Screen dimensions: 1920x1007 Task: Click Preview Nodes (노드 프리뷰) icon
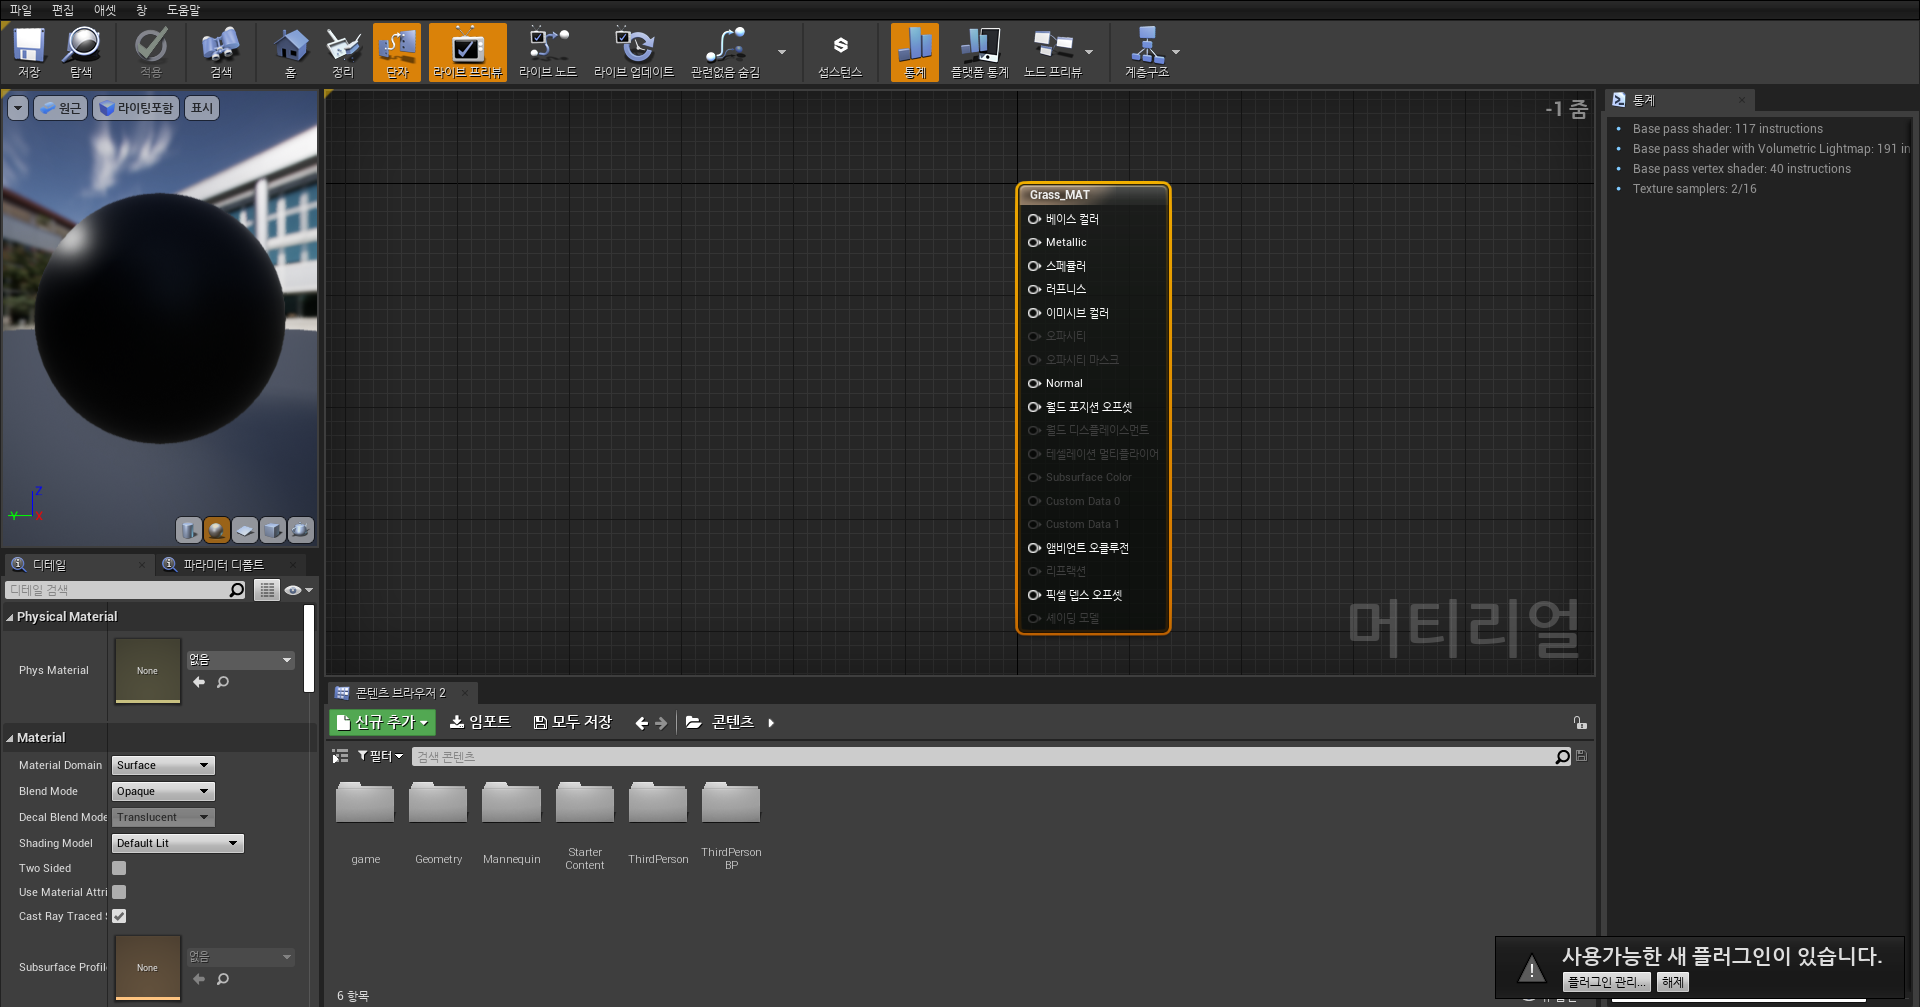[x=1053, y=53]
